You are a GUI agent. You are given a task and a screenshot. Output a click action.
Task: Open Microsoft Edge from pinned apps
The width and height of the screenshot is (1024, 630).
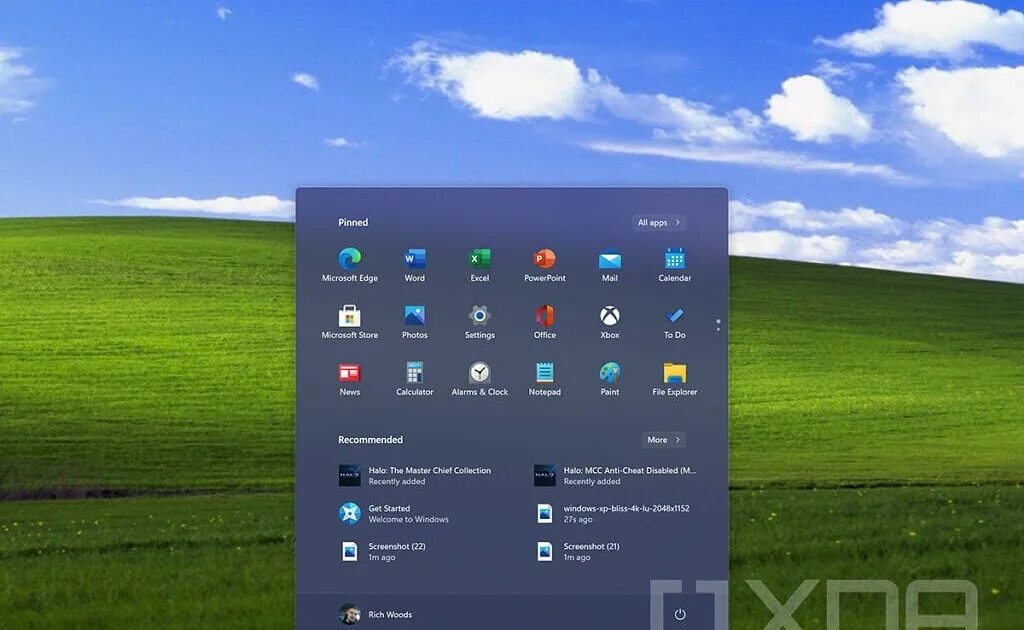pyautogui.click(x=349, y=258)
